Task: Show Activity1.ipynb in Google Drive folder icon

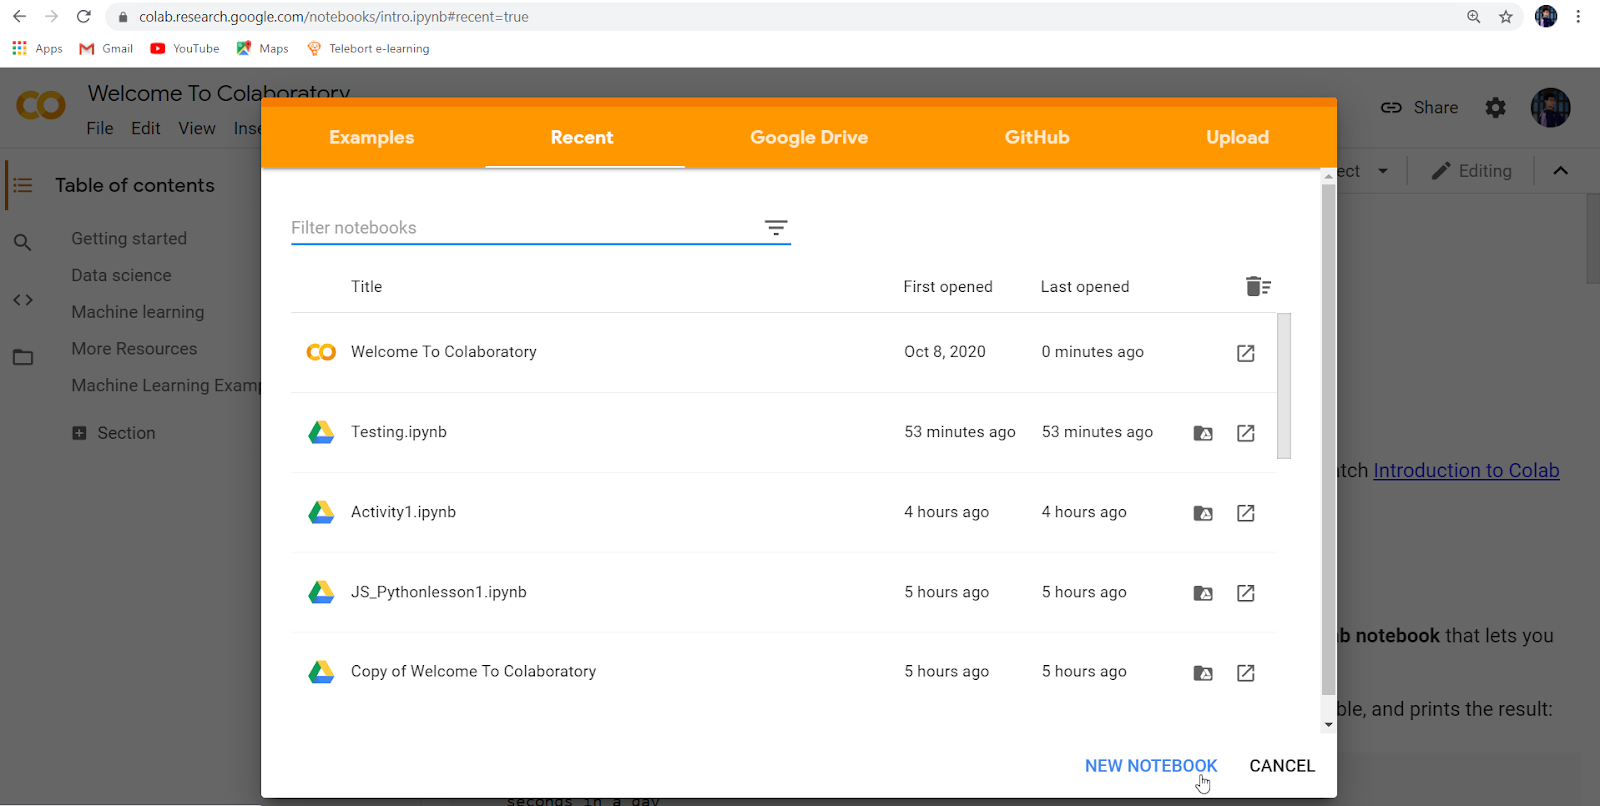Action: coord(1203,513)
